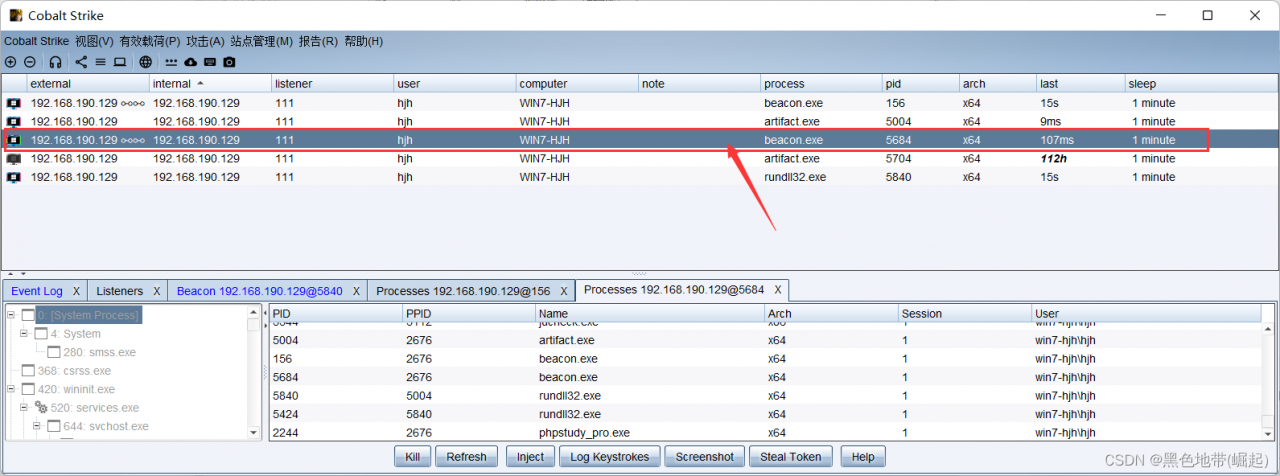This screenshot has height=476, width=1280.
Task: Collapse the 4: System tree node
Action: [x=24, y=333]
